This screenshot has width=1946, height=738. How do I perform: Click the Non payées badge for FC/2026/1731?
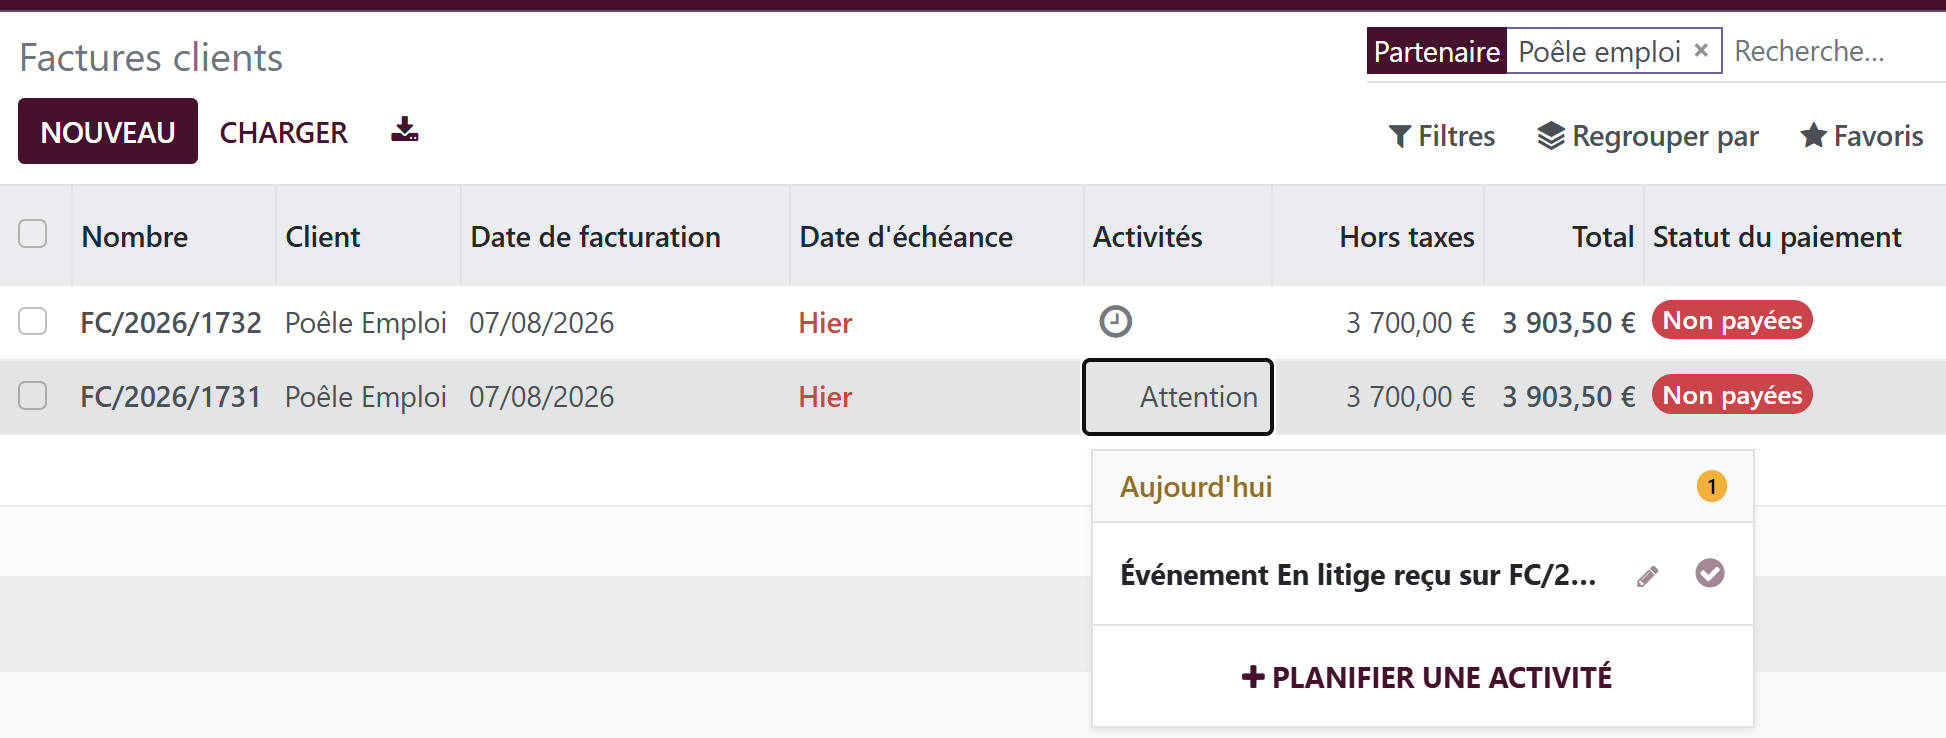[1732, 395]
